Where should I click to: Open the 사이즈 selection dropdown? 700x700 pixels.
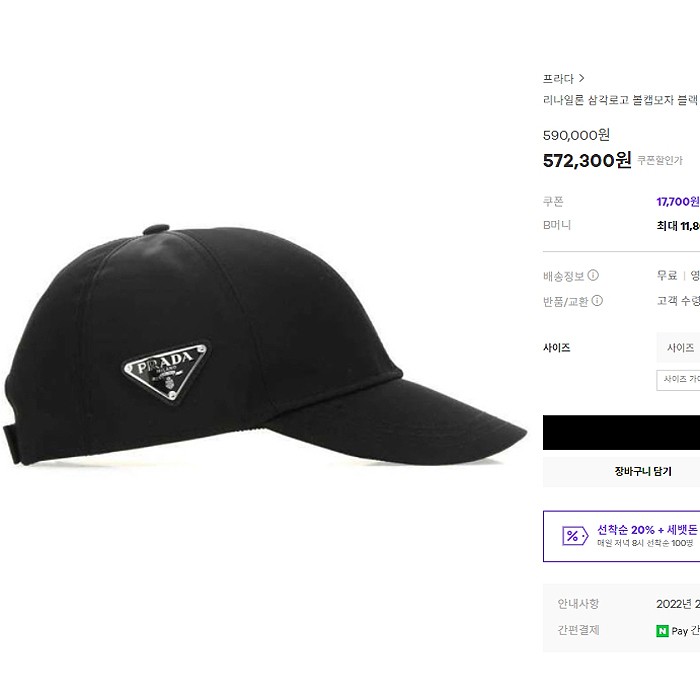pos(678,347)
